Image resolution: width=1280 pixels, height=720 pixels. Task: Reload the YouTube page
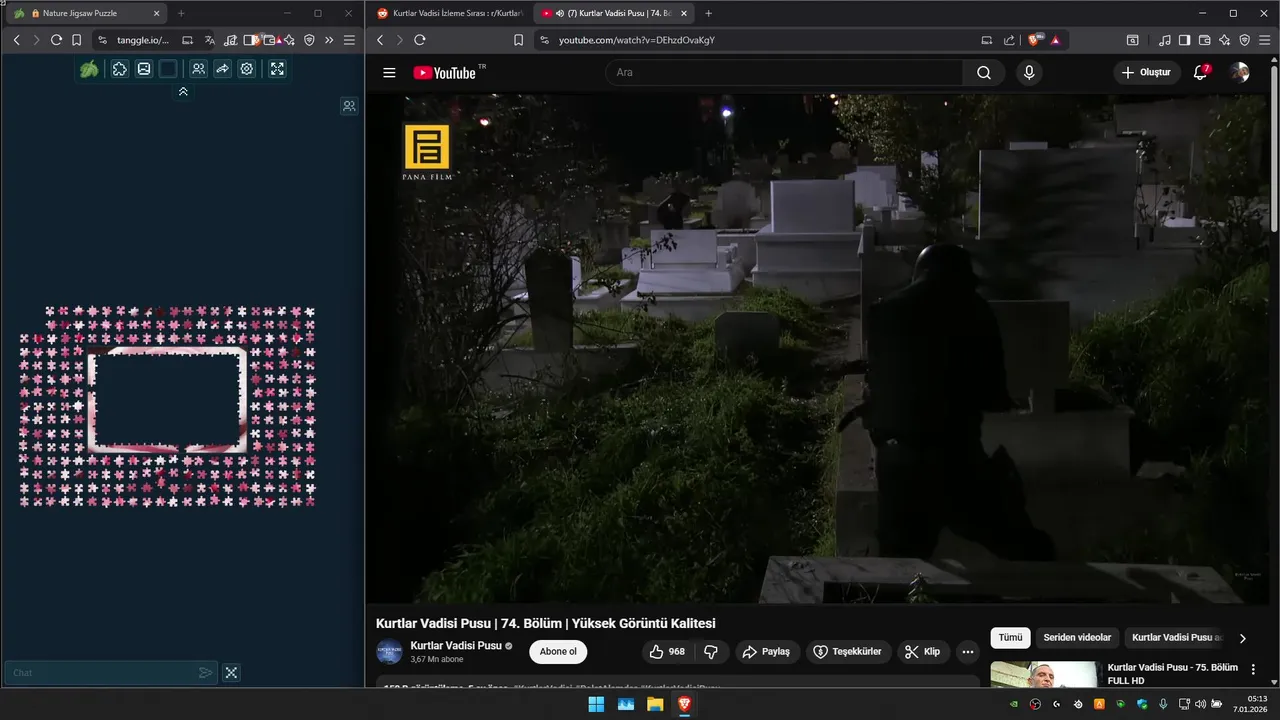[x=419, y=40]
